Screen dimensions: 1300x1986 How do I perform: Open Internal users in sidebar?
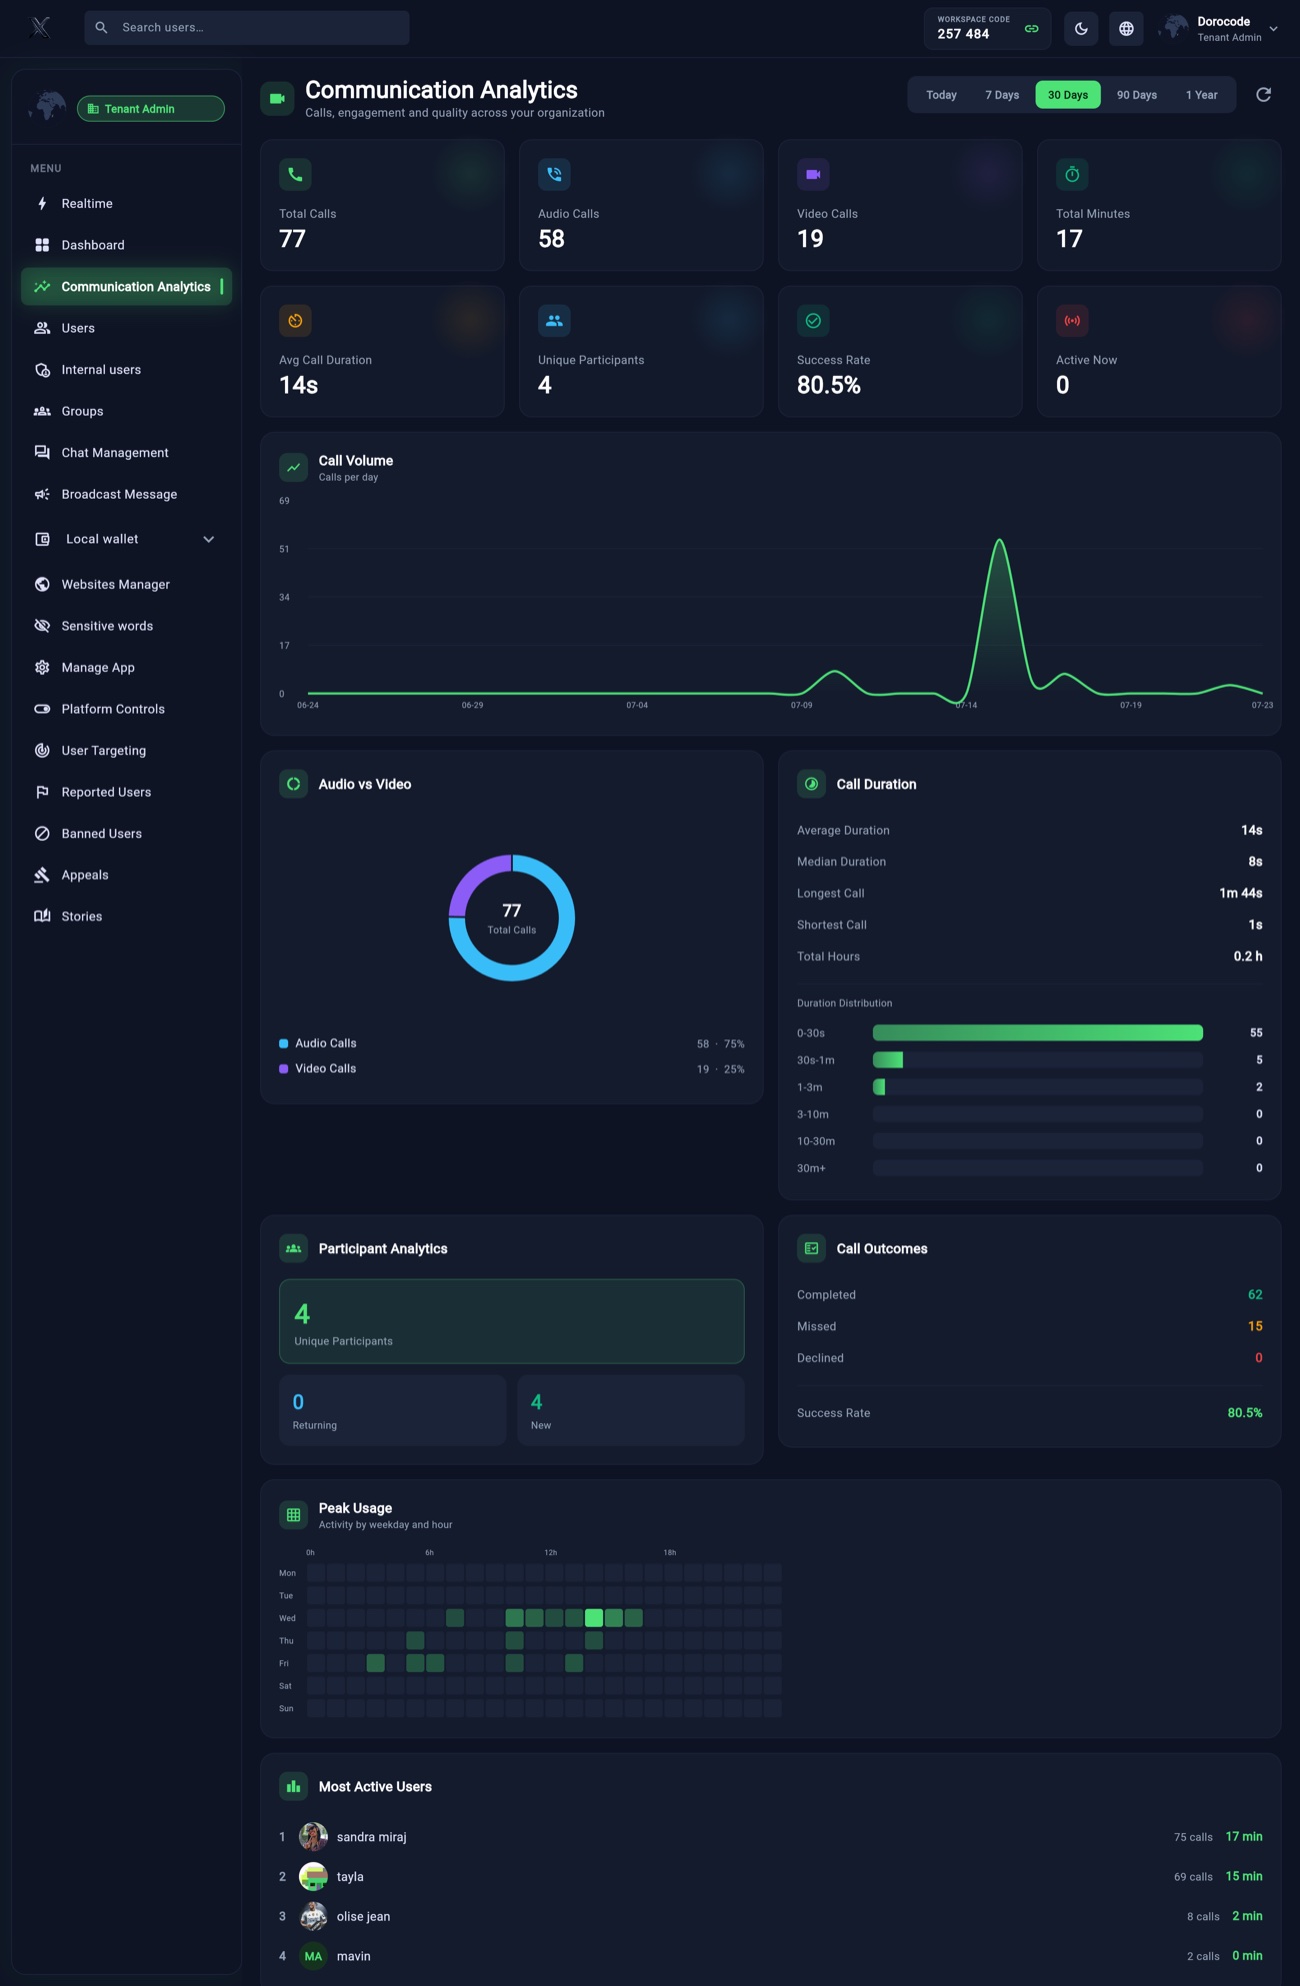pyautogui.click(x=126, y=369)
